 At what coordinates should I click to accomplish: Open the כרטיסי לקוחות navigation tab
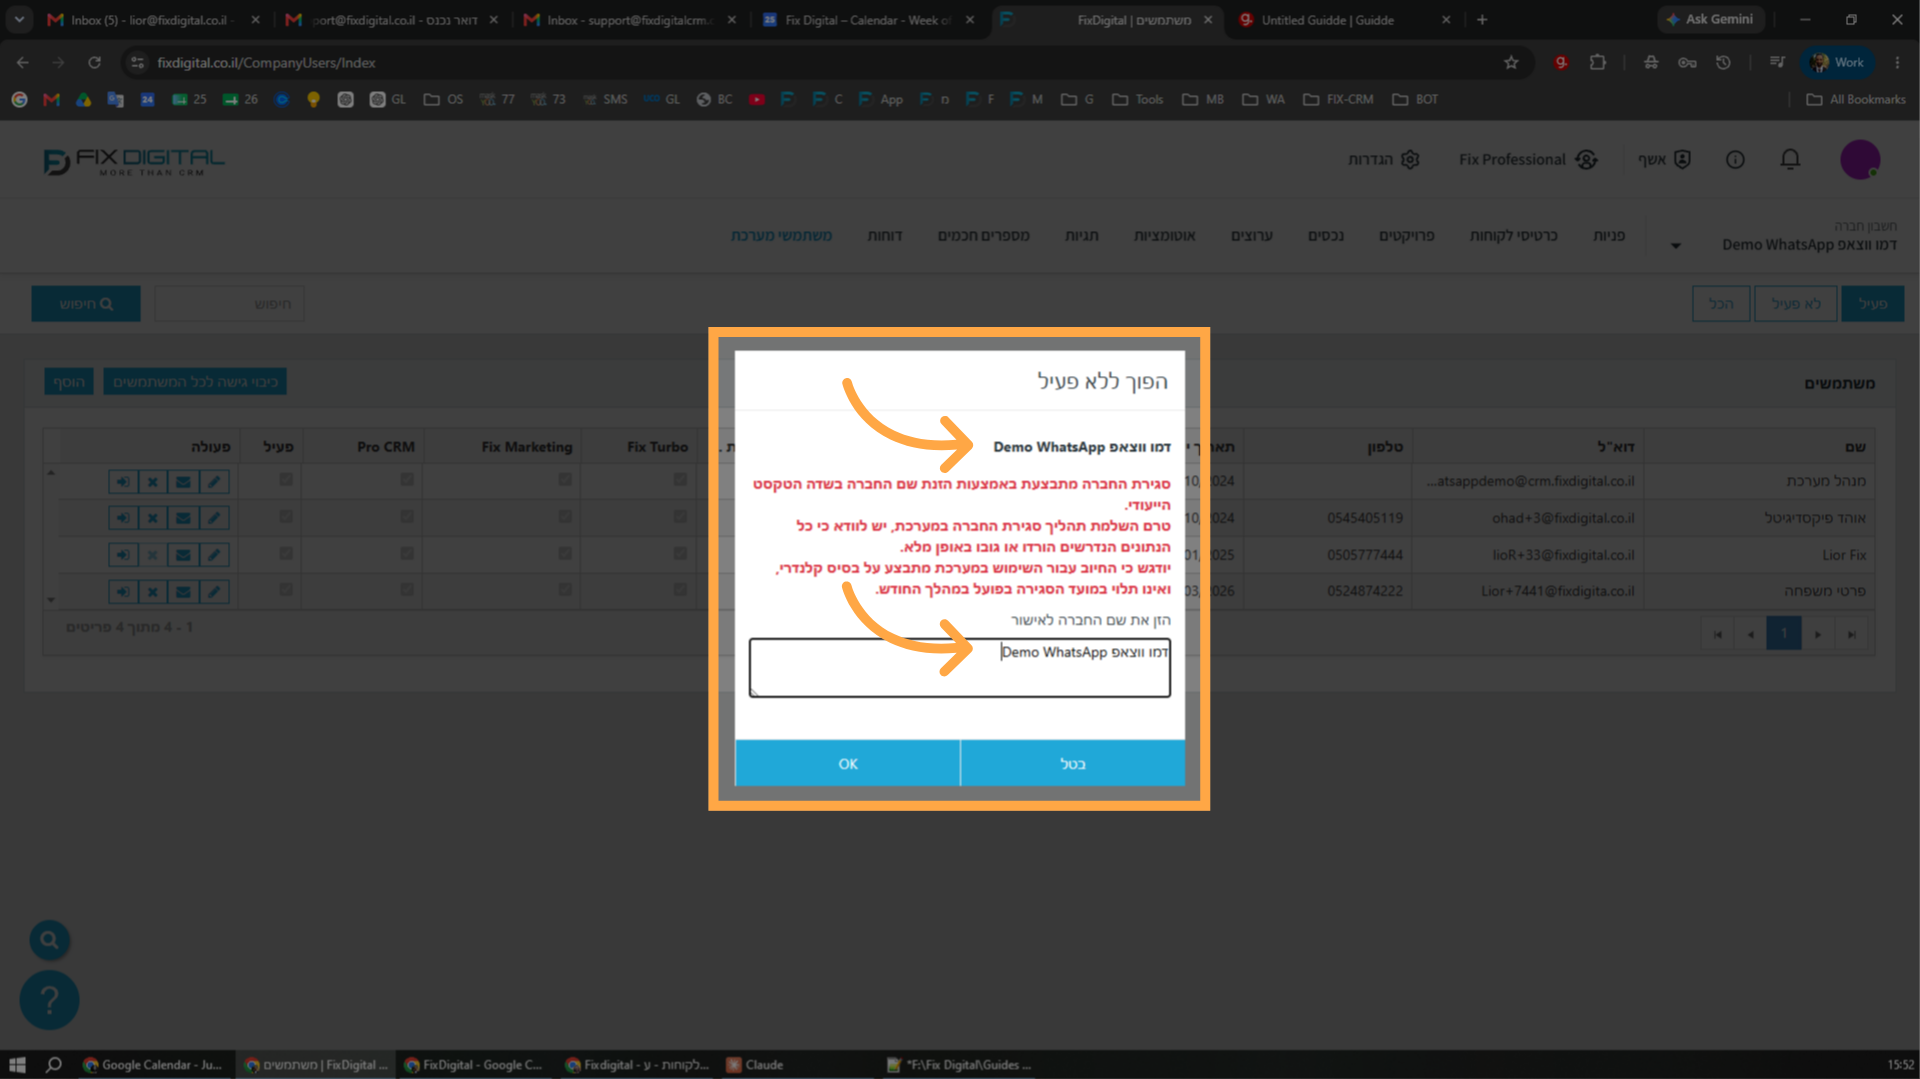pos(1514,236)
